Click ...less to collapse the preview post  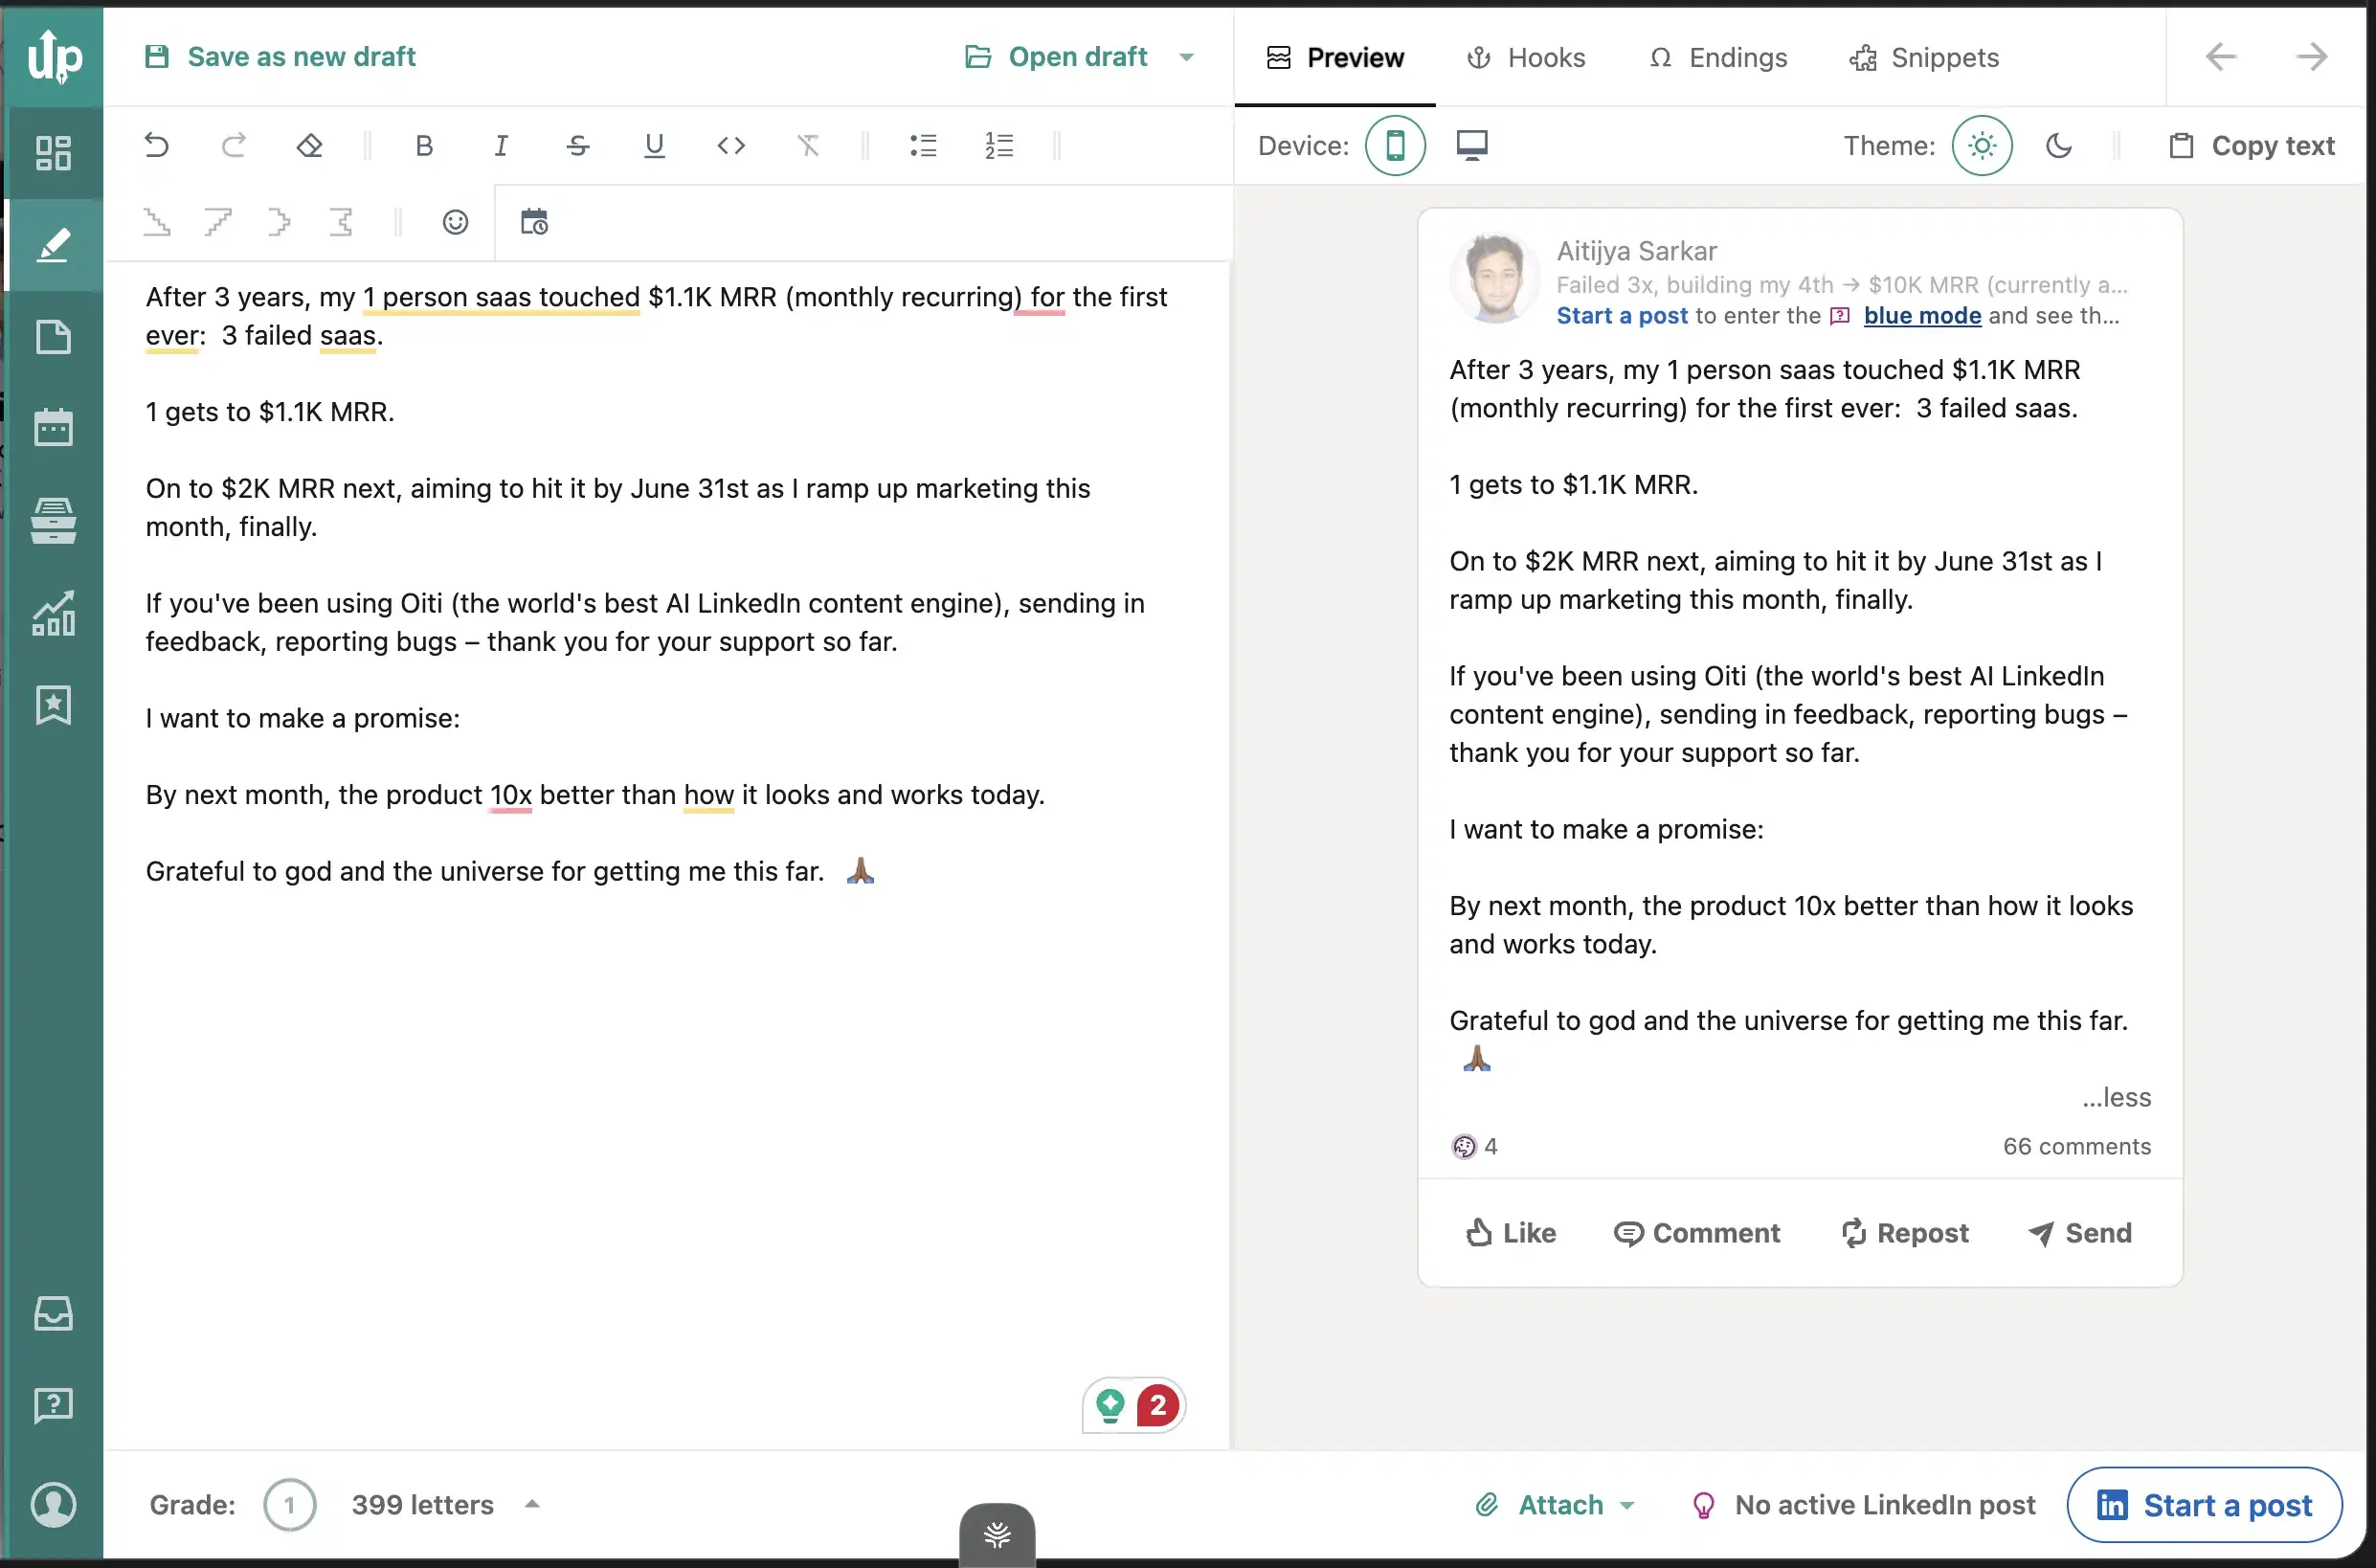pyautogui.click(x=2116, y=1097)
